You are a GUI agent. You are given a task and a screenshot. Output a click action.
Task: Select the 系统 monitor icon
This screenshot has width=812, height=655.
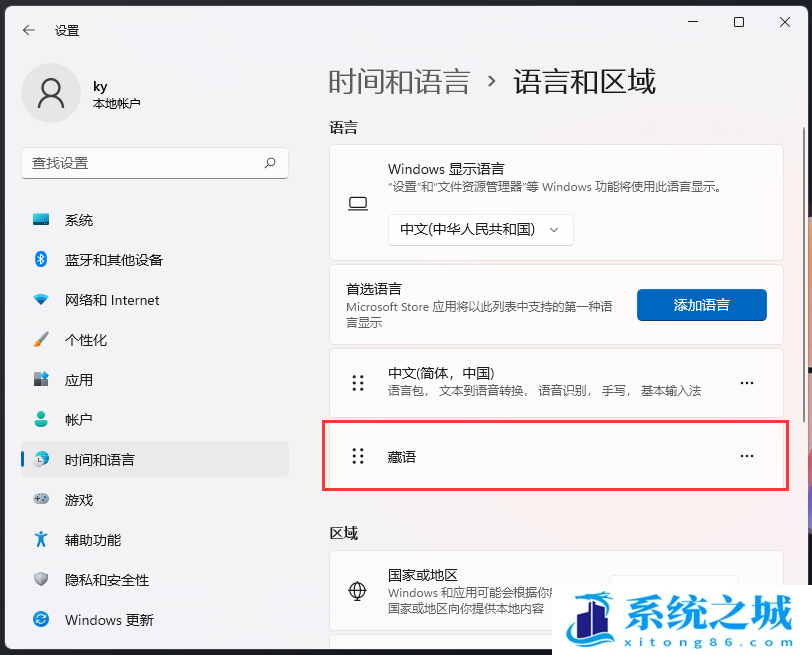coord(41,220)
